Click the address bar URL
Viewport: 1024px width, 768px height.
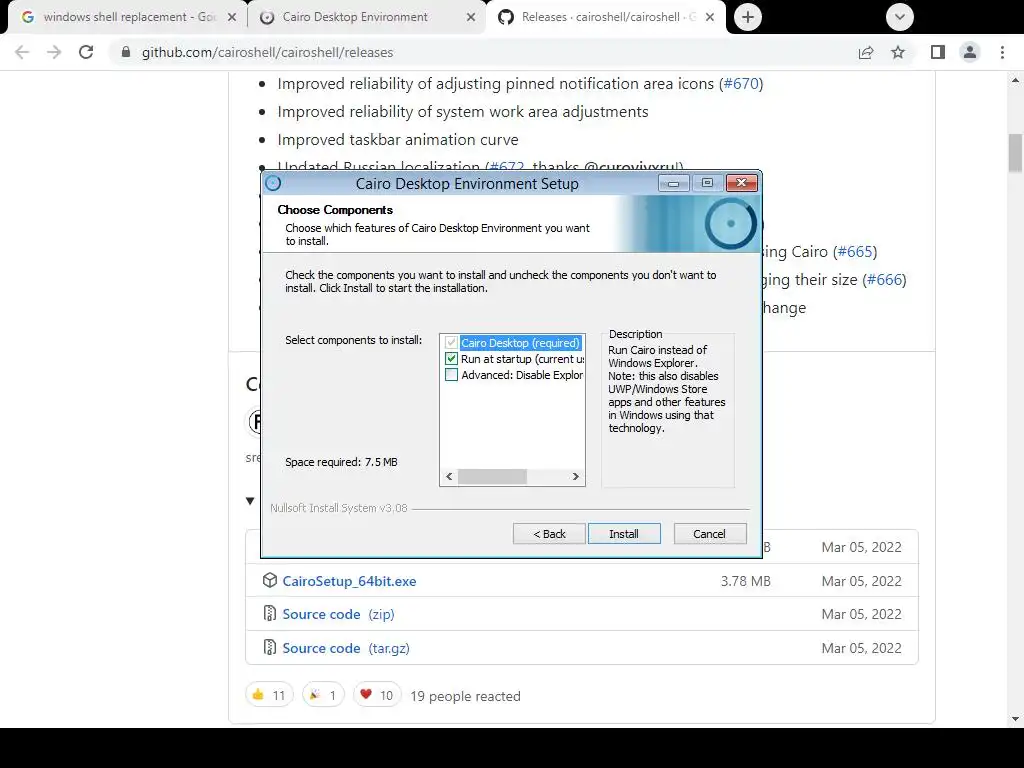click(268, 52)
